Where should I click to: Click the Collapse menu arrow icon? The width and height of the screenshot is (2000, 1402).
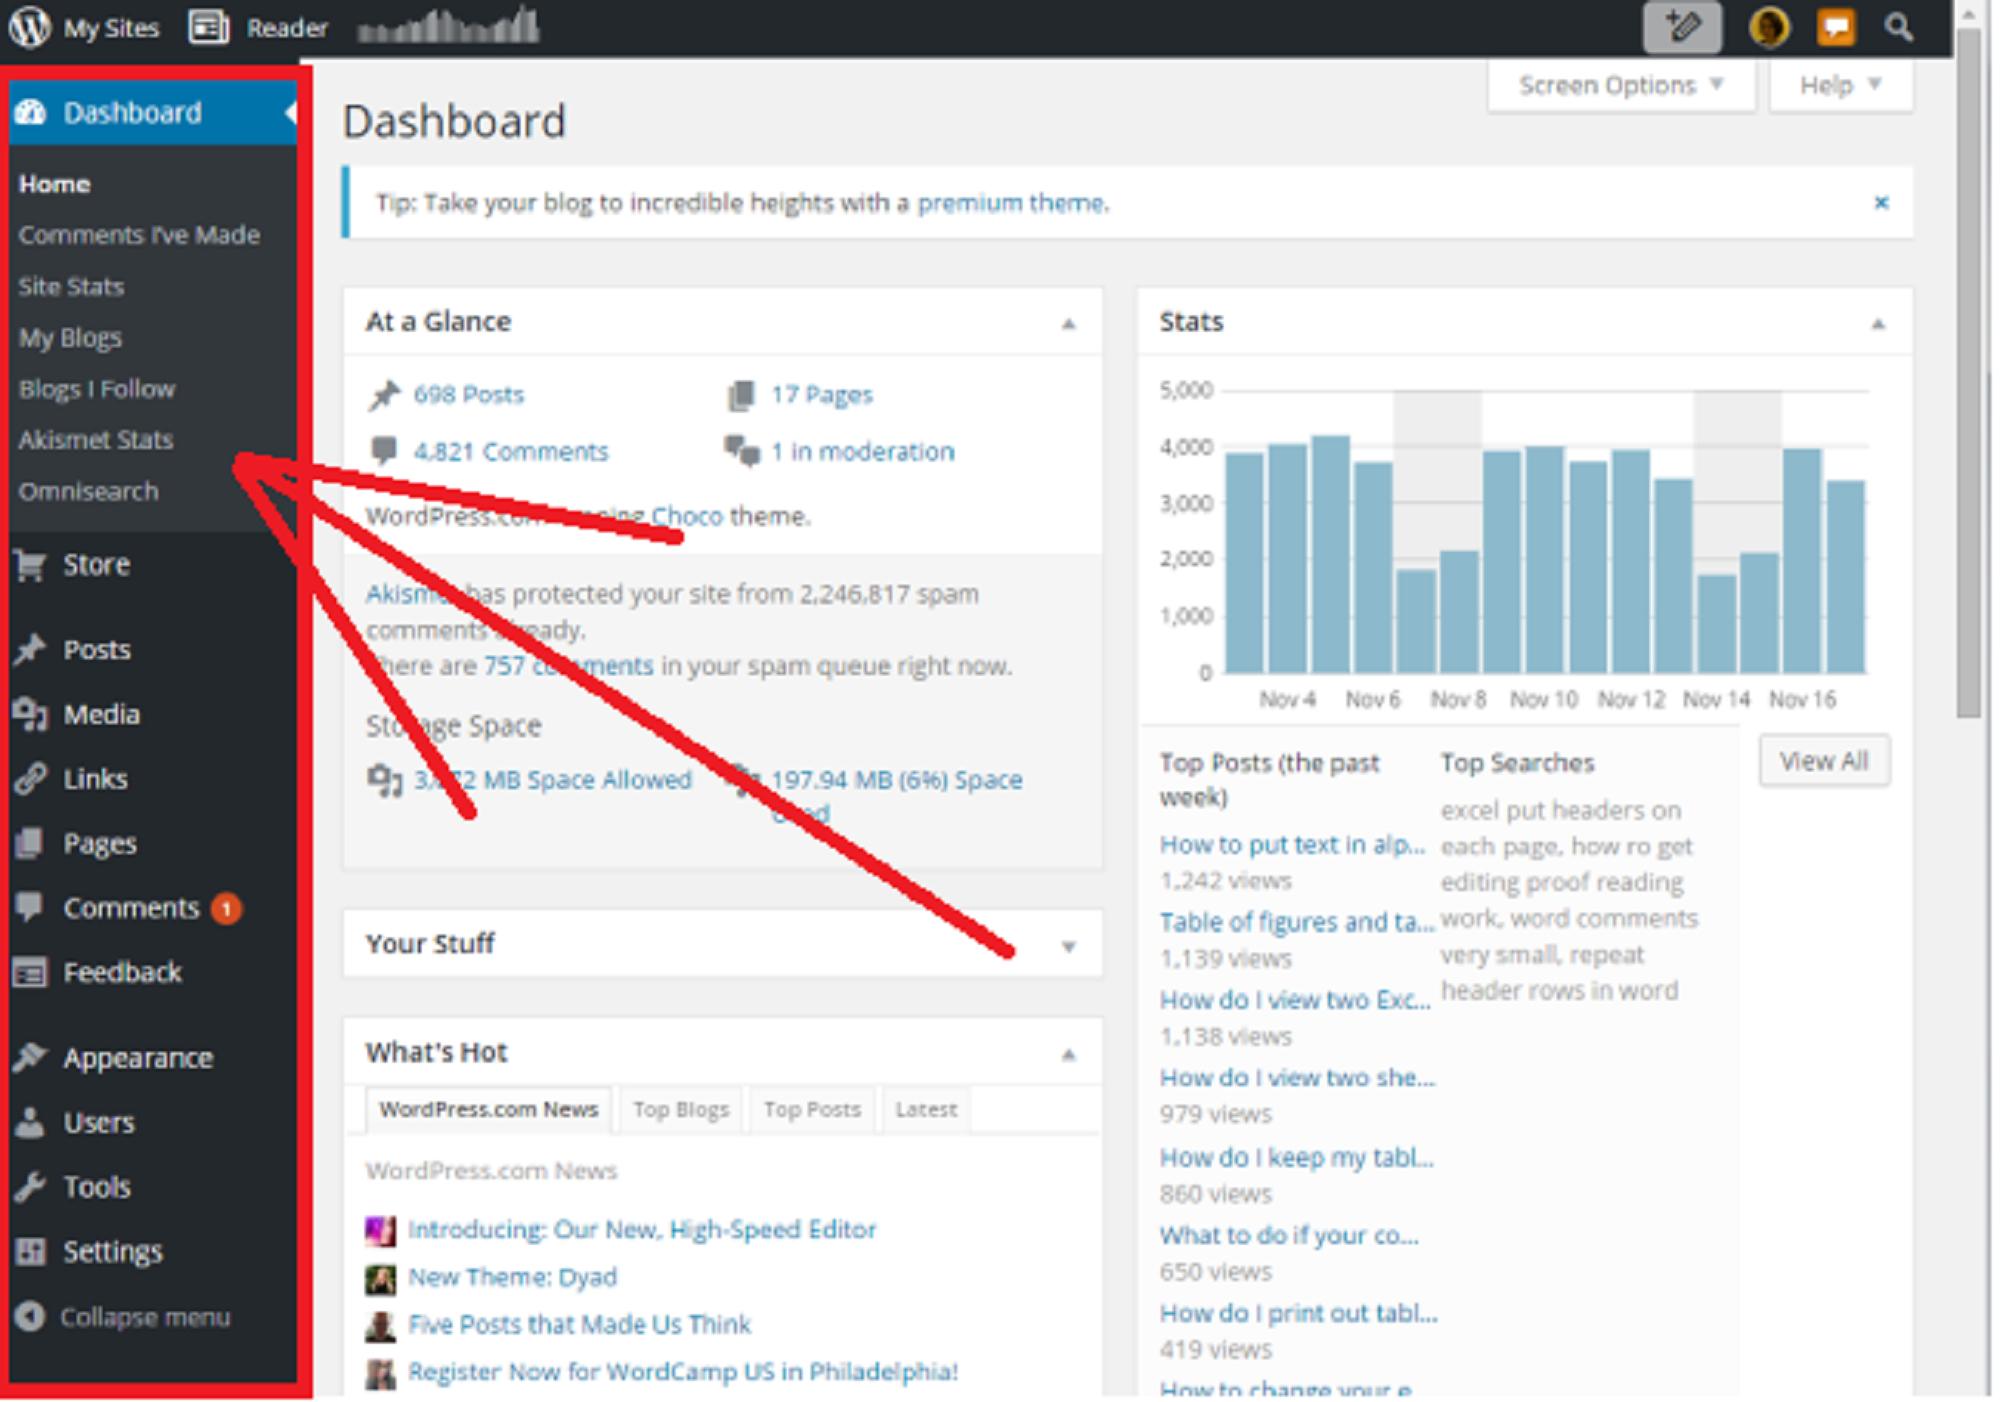pyautogui.click(x=30, y=1316)
